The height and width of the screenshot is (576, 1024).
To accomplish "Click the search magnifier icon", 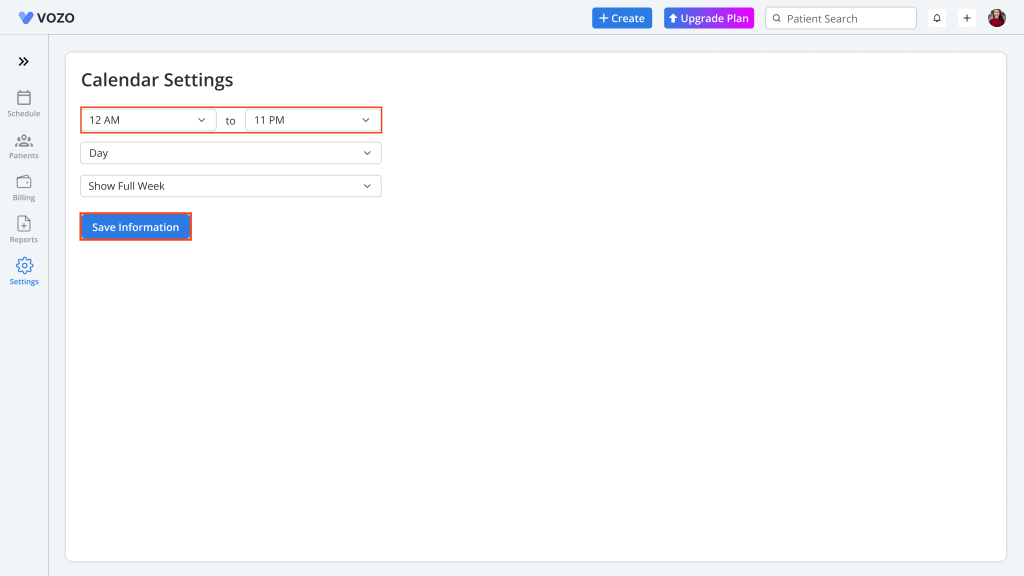I will click(x=776, y=18).
